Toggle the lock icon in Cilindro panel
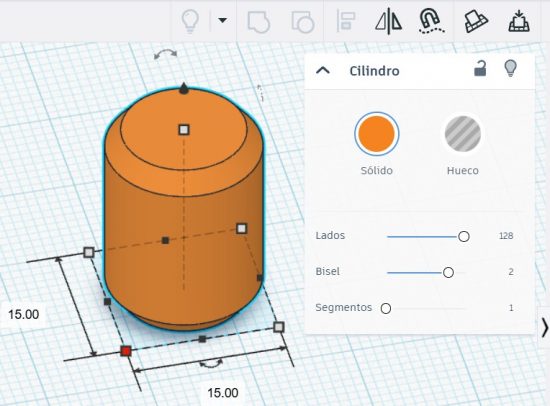 pyautogui.click(x=480, y=68)
